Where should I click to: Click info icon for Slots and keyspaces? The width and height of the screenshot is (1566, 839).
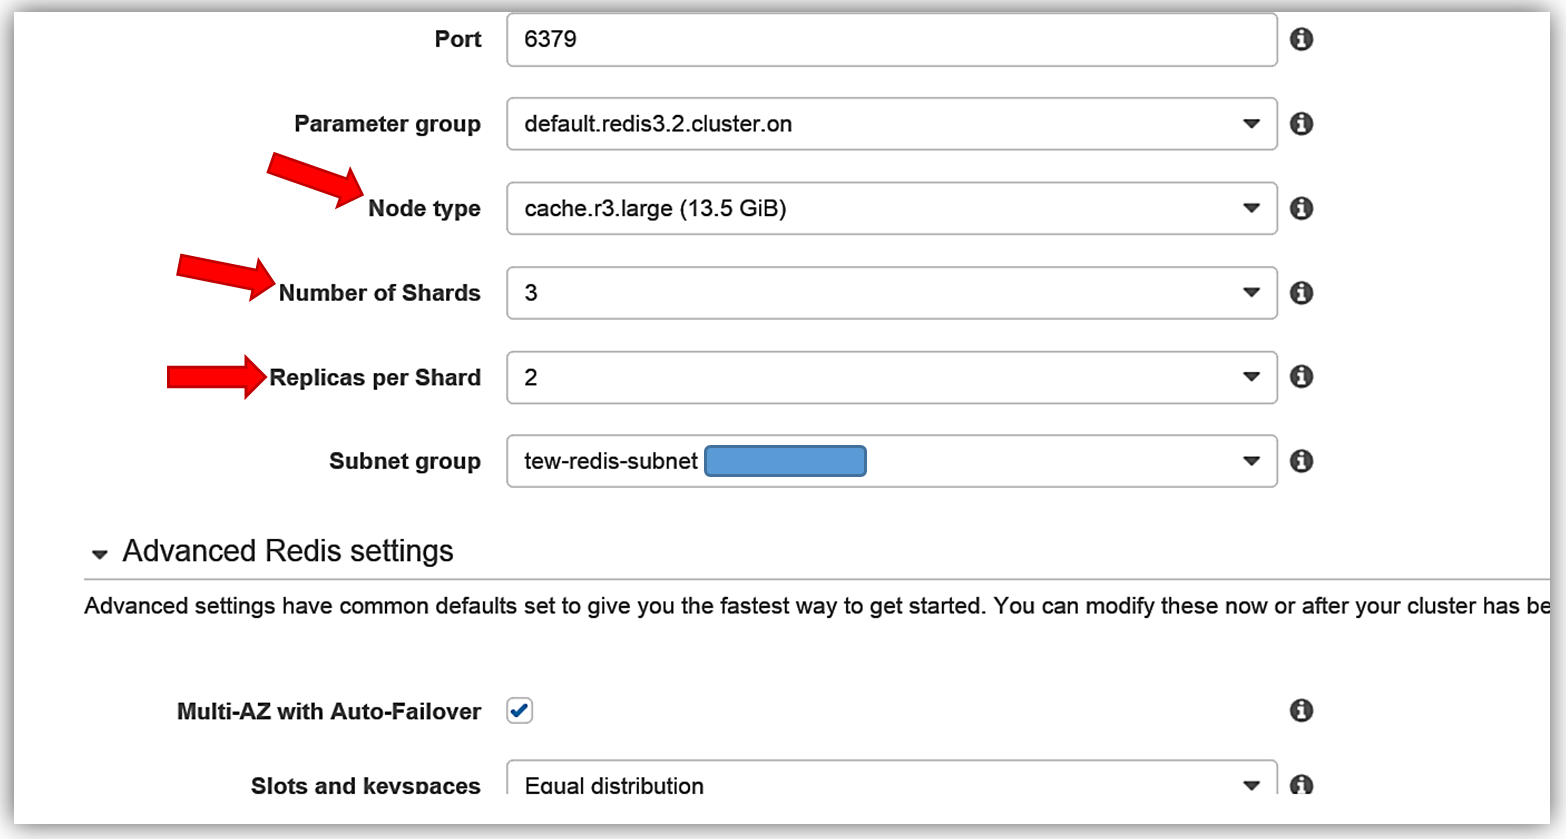pyautogui.click(x=1301, y=784)
